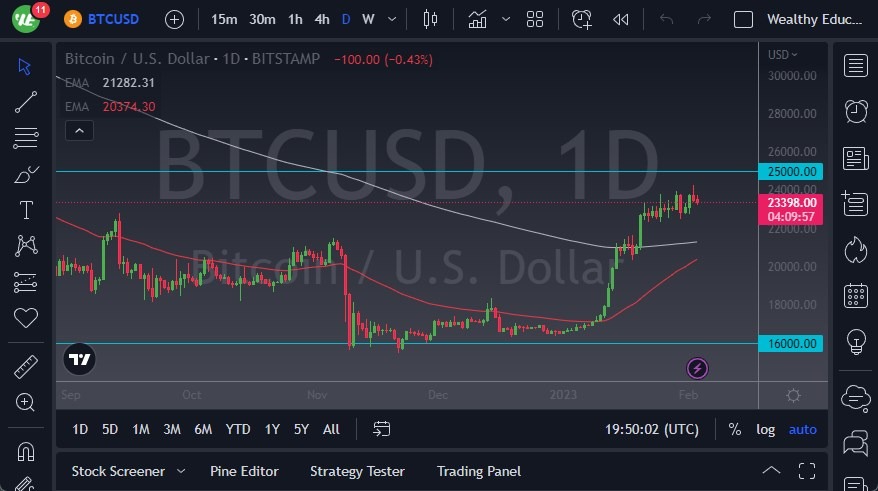Select the text annotation tool

(26, 210)
